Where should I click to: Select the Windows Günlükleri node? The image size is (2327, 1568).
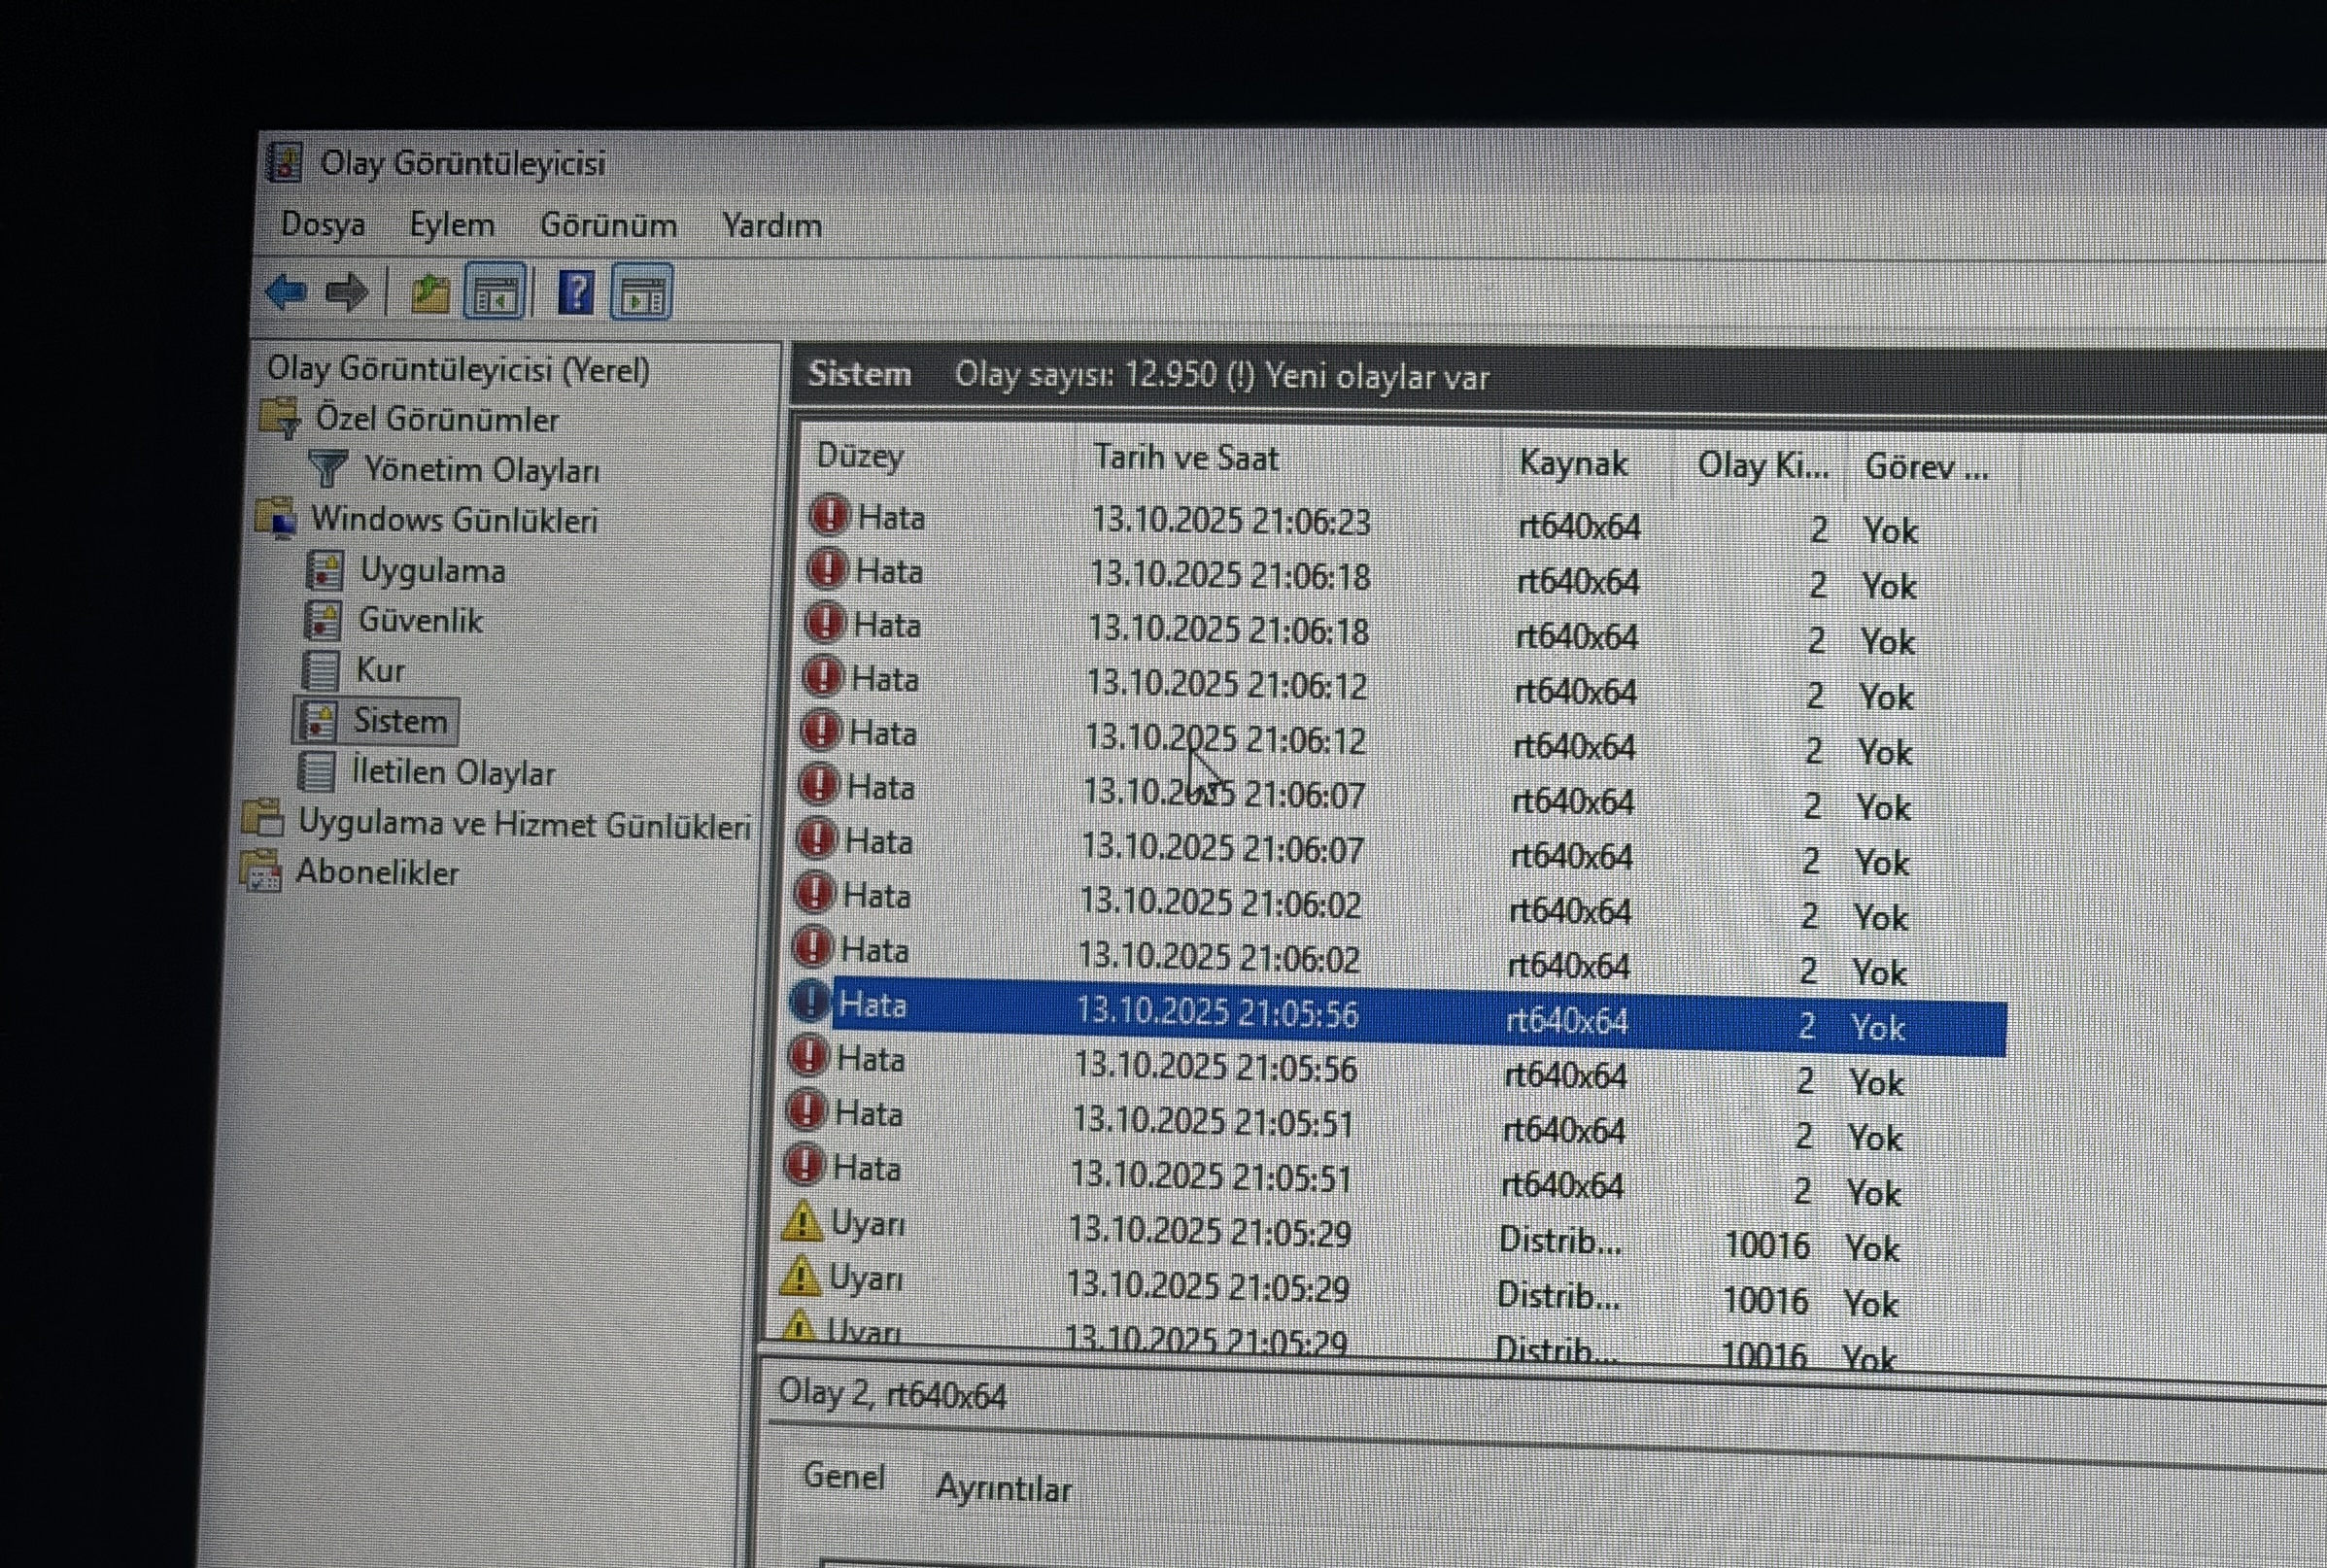tap(454, 520)
